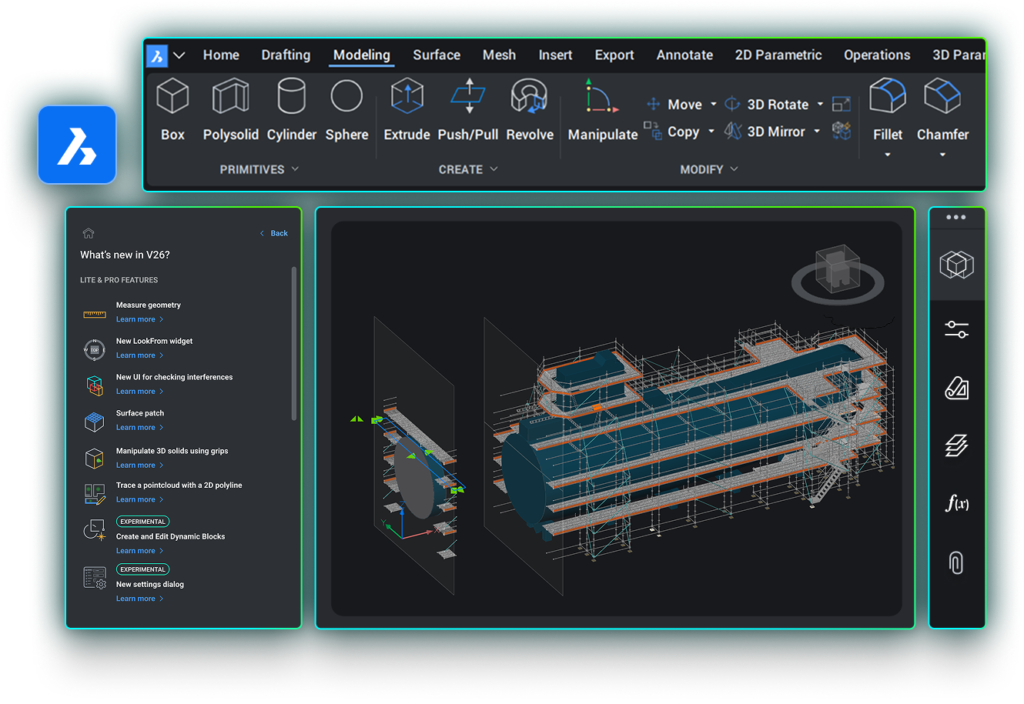Choose the Cylinder primitive tool
Image resolution: width=1024 pixels, height=704 pixels.
[x=291, y=98]
